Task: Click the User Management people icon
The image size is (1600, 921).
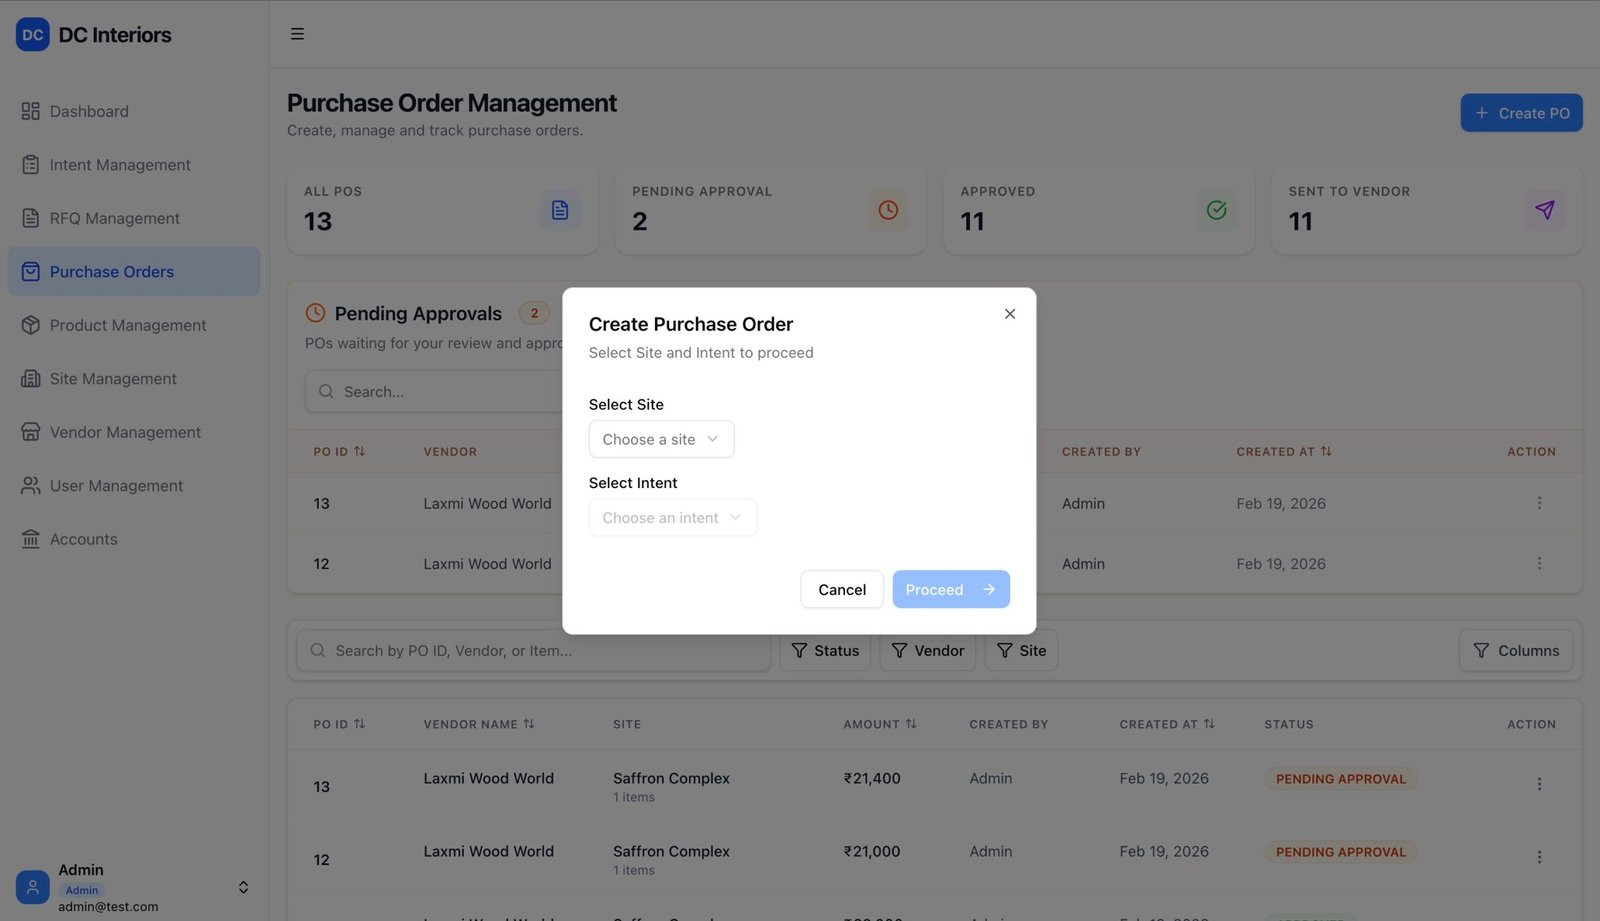Action: pyautogui.click(x=31, y=486)
